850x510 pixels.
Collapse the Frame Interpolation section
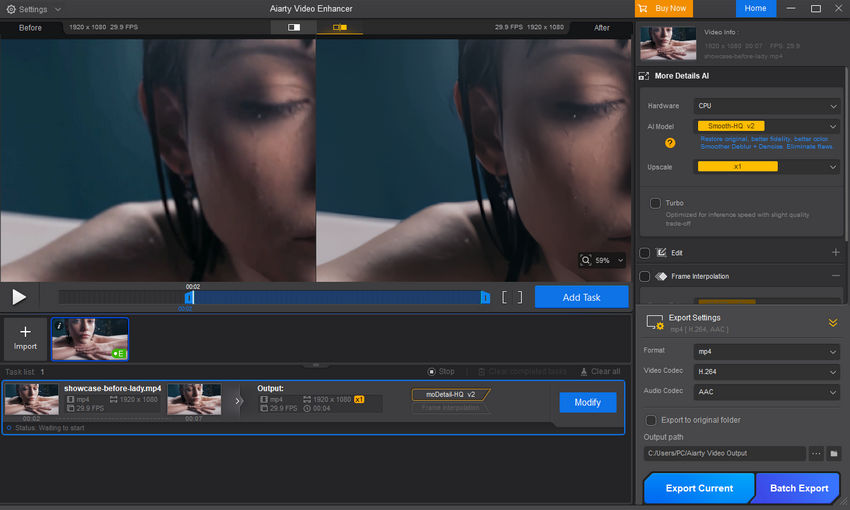[835, 276]
